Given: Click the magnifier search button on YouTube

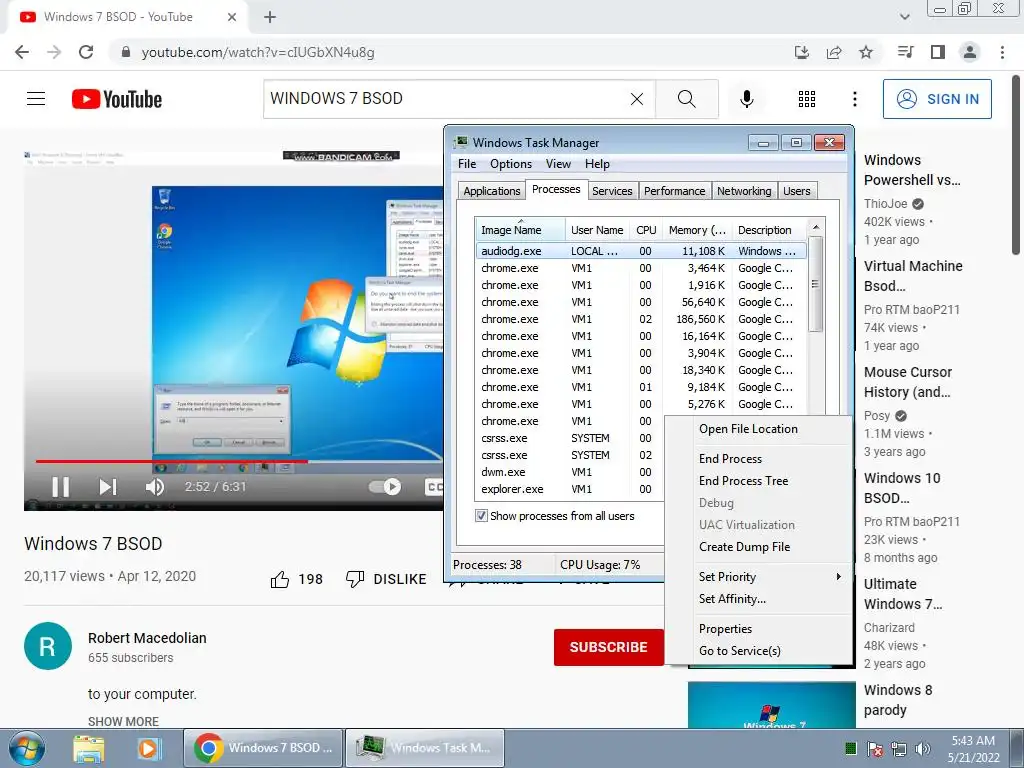Looking at the screenshot, I should coord(686,99).
